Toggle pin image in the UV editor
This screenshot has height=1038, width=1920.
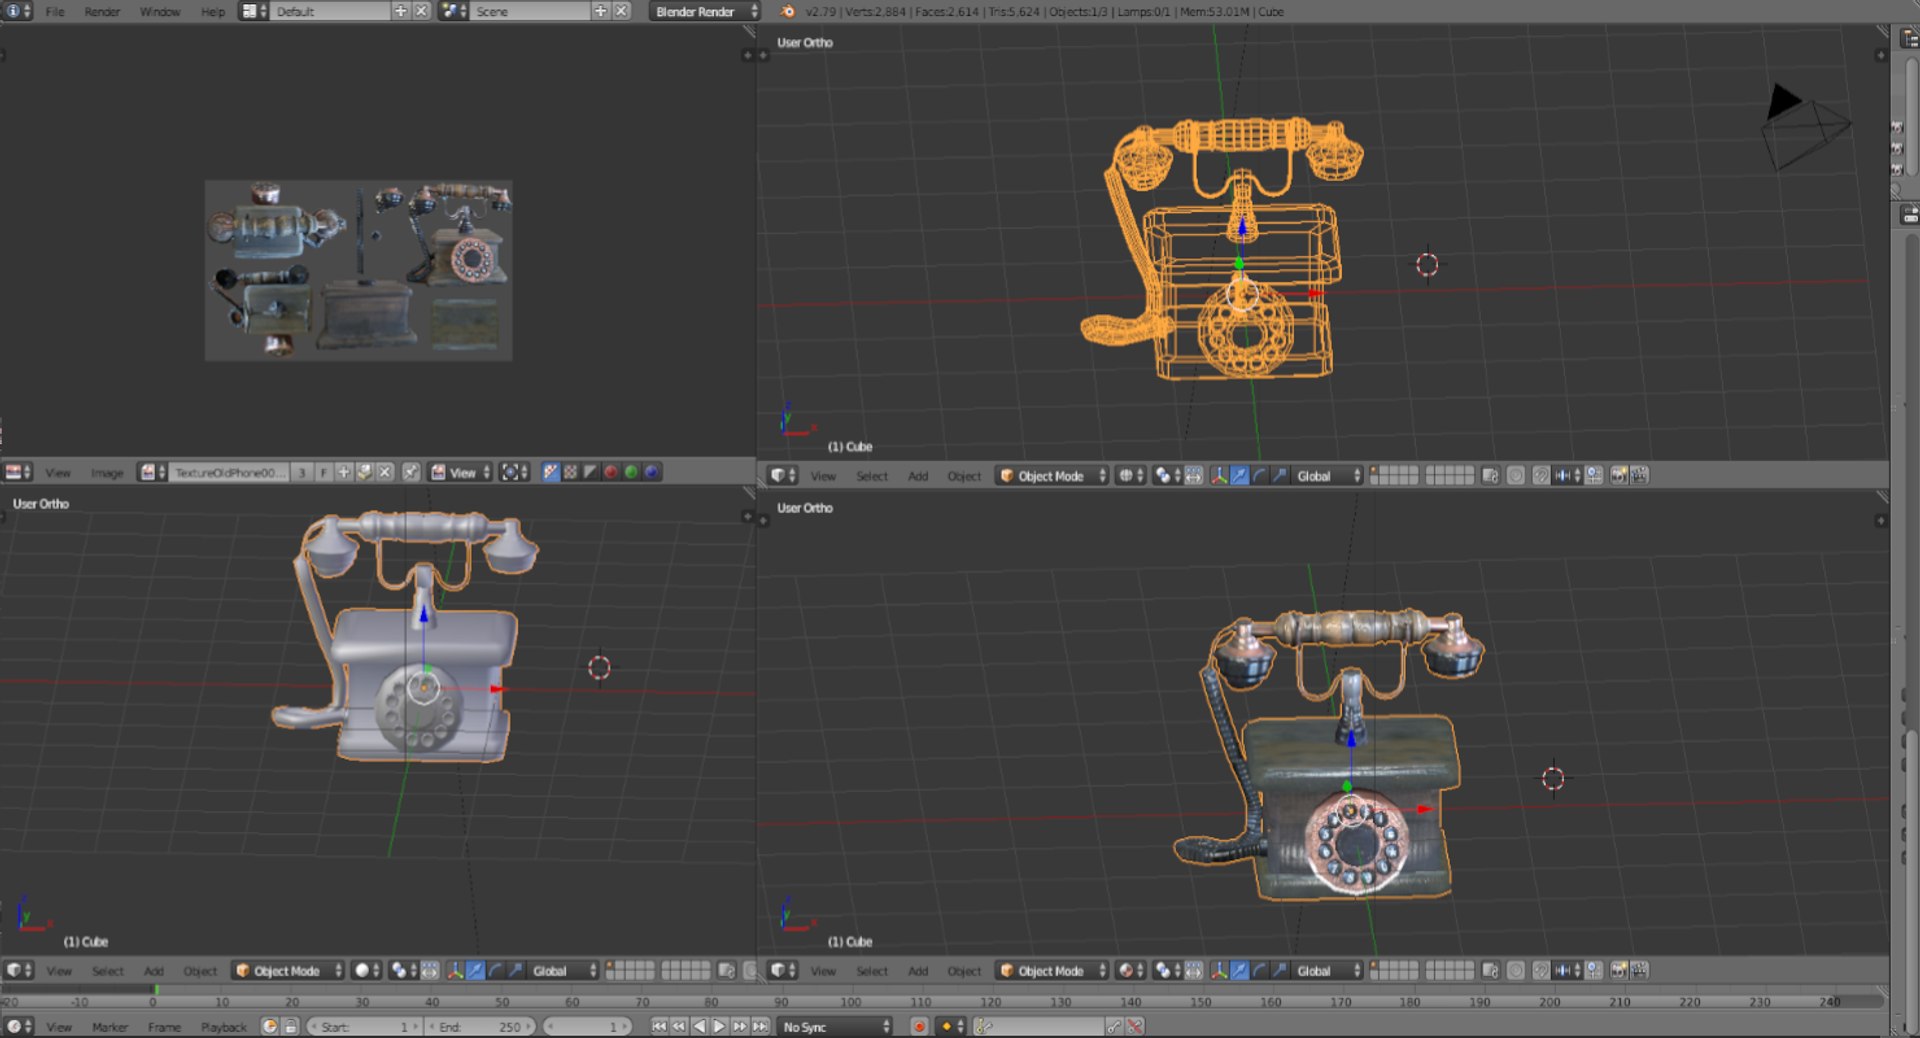coord(411,472)
